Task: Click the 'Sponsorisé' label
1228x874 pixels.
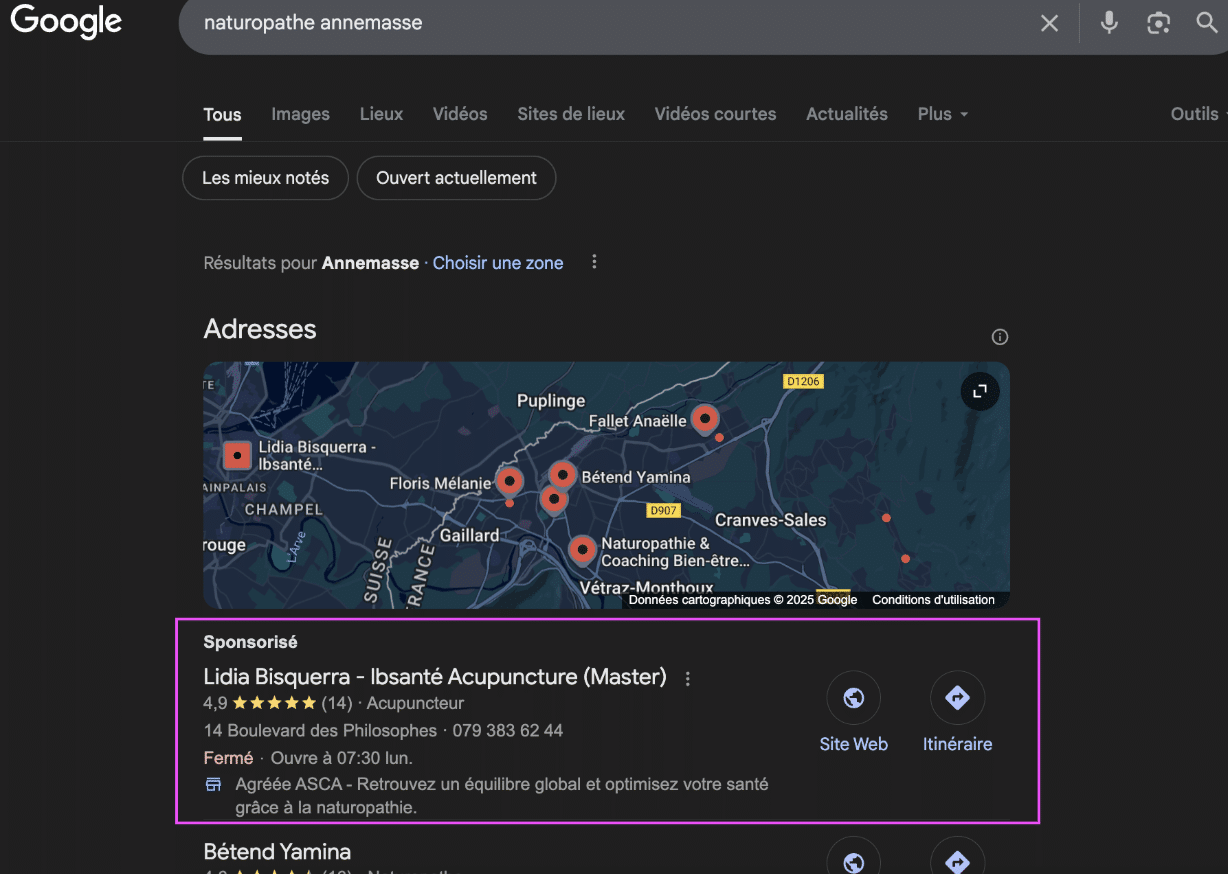Action: click(x=250, y=642)
